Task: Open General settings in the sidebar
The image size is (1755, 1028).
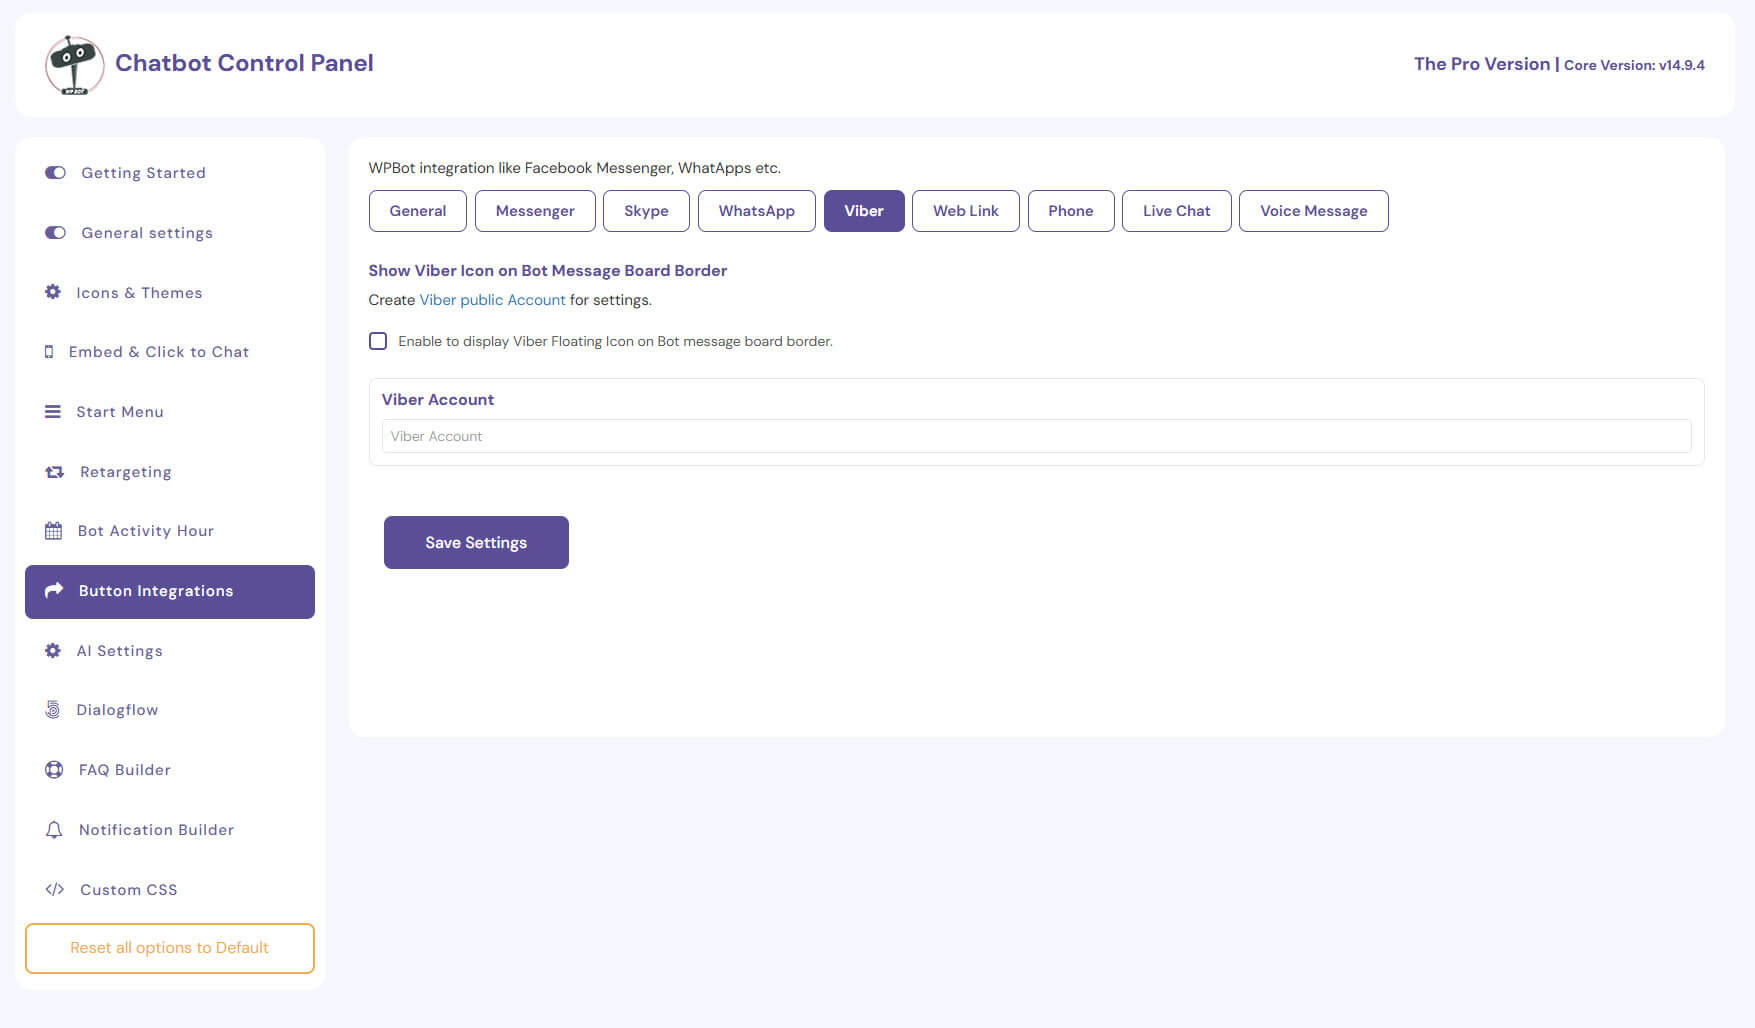Action: pos(170,233)
